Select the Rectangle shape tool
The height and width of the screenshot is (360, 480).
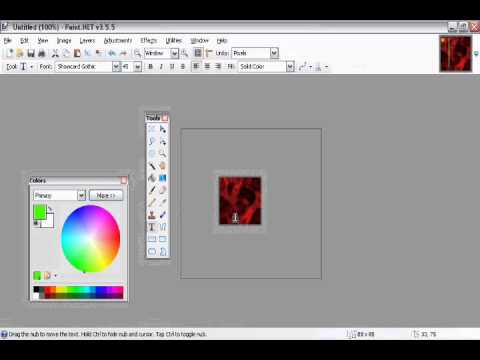(152, 239)
